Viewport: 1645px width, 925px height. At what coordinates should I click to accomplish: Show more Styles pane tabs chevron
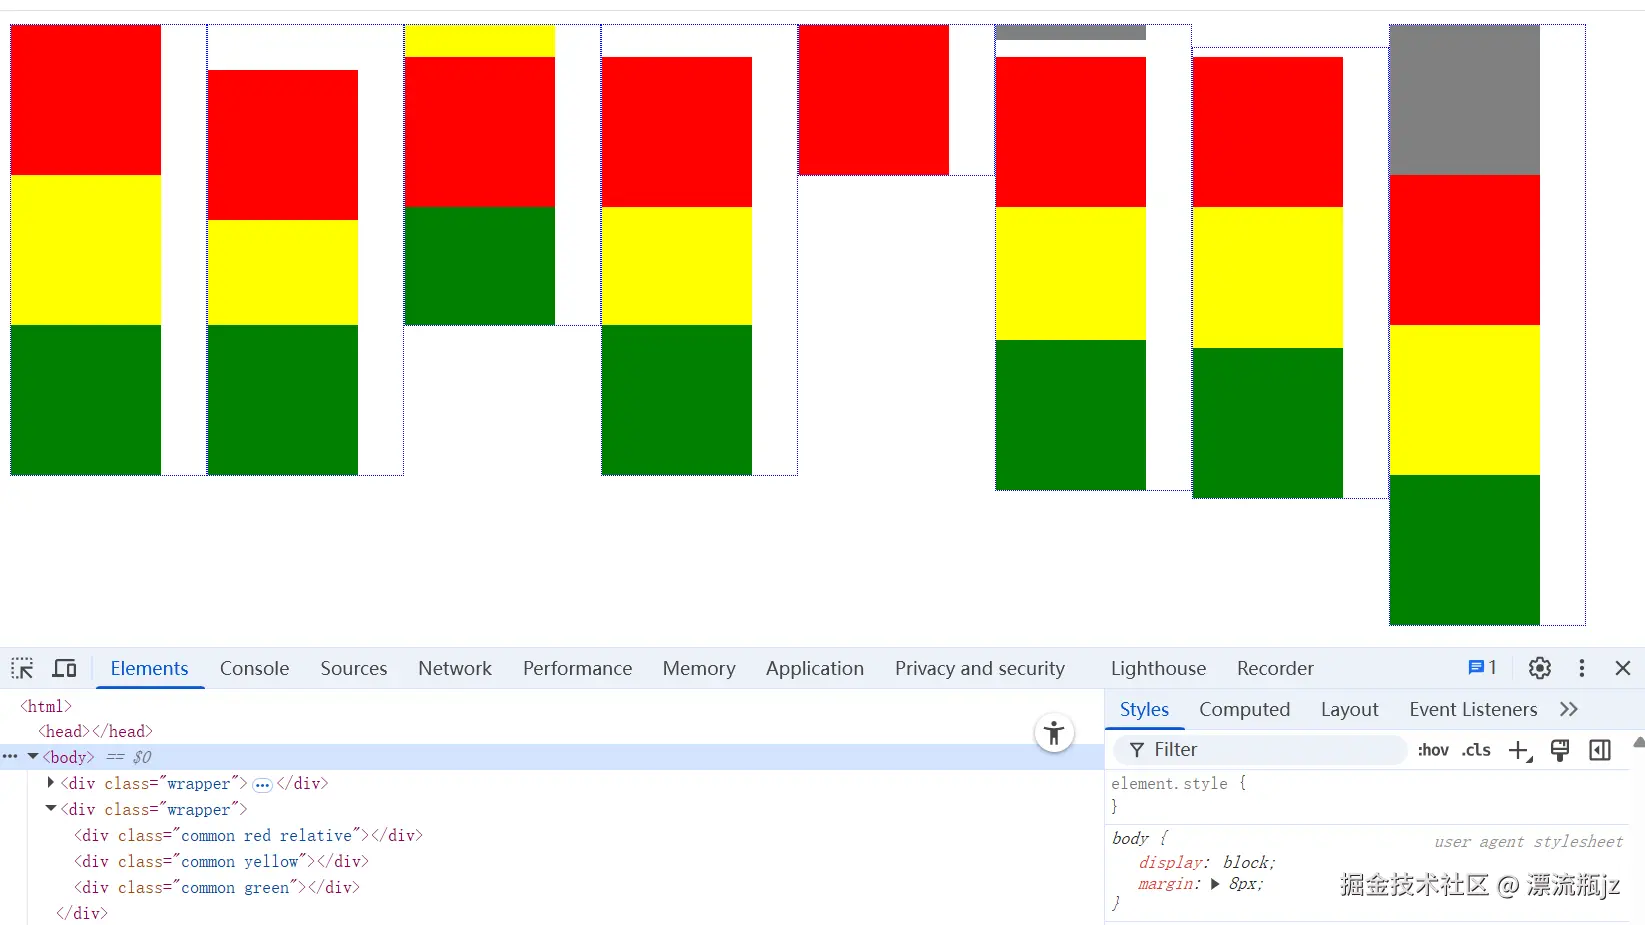tap(1569, 709)
